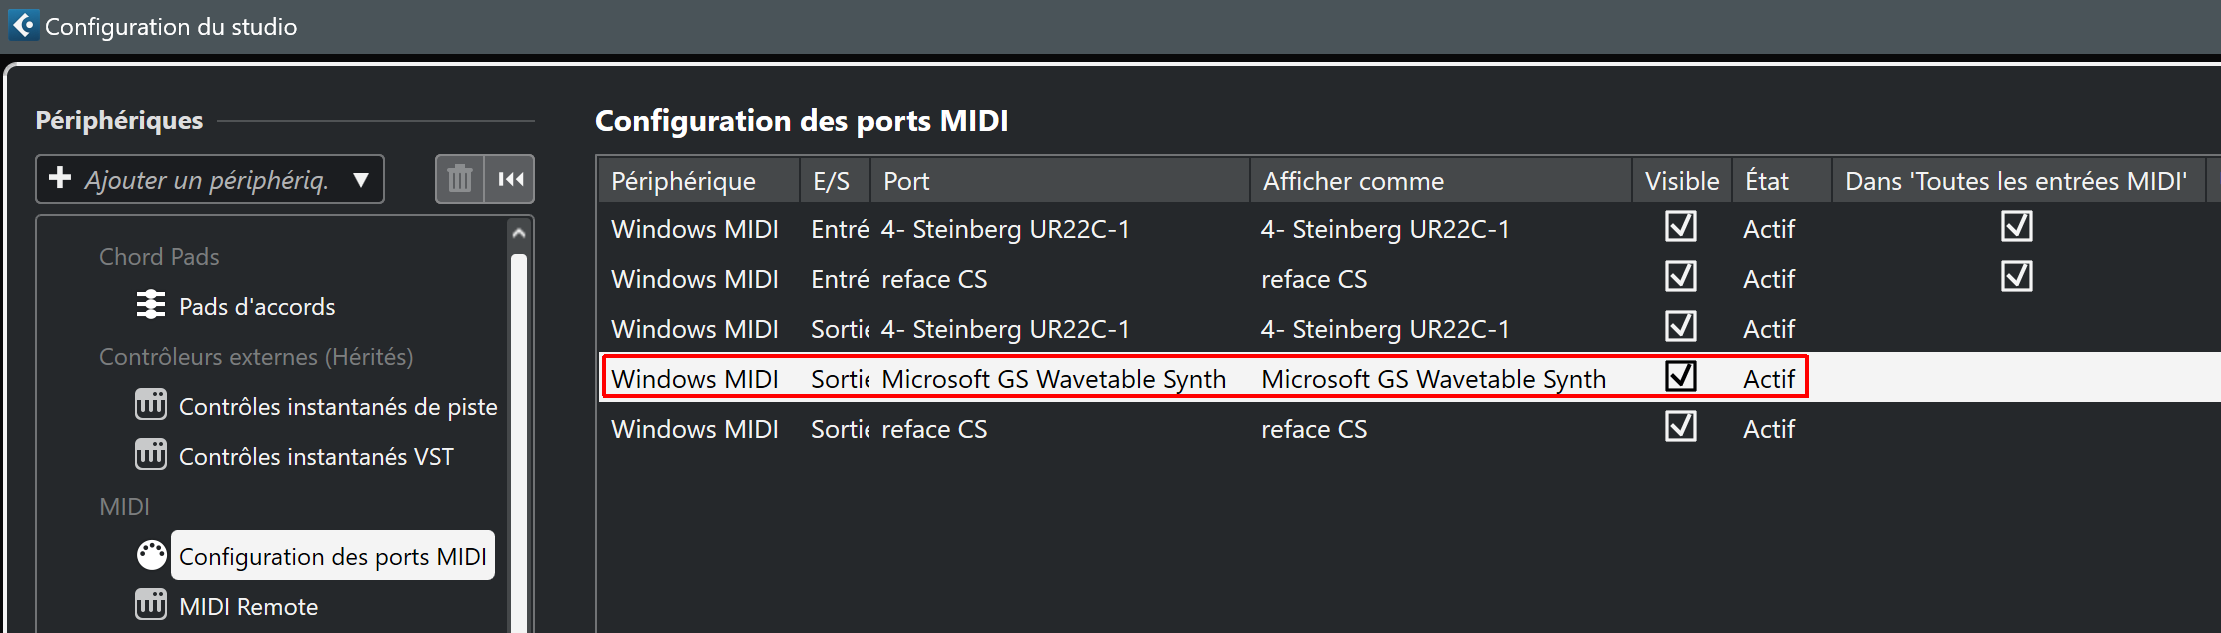Disable 'Toutes les entrées MIDI' for reface CS
The height and width of the screenshot is (633, 2221).
coord(2017,277)
